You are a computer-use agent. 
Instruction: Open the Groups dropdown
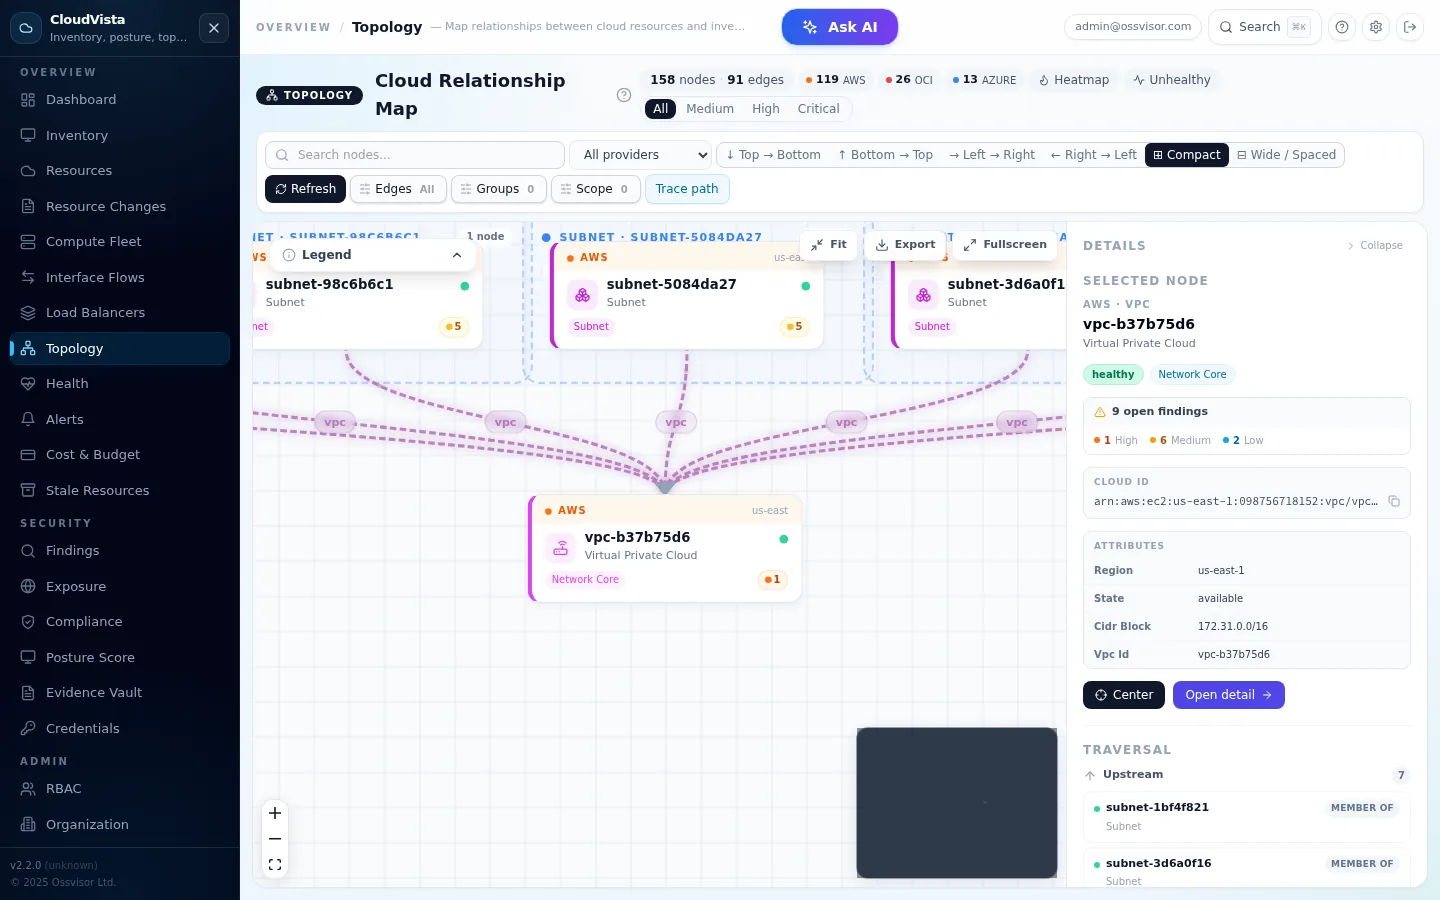click(x=499, y=189)
